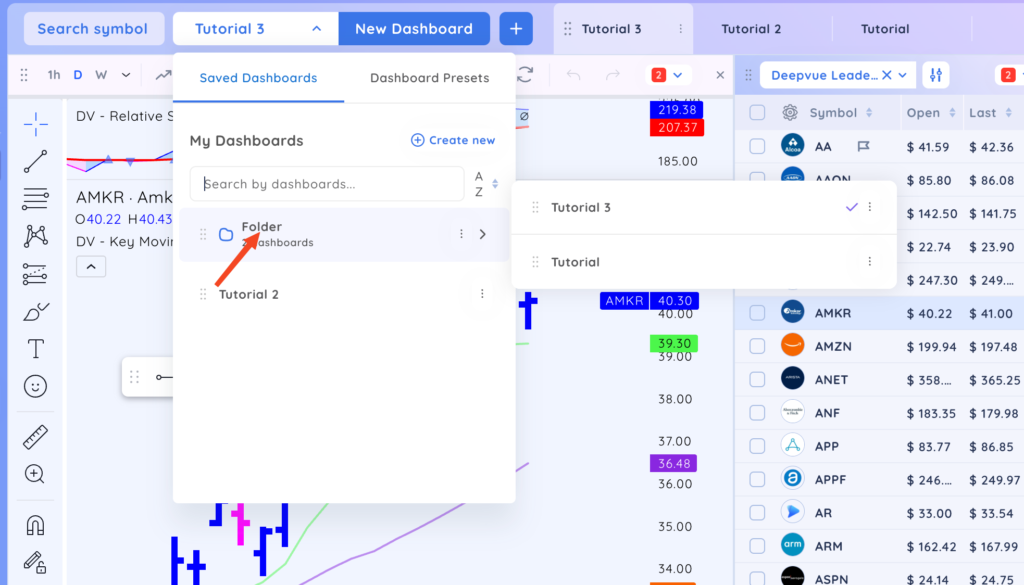Toggle magnet snap mode
The width and height of the screenshot is (1024, 585).
pyautogui.click(x=35, y=525)
